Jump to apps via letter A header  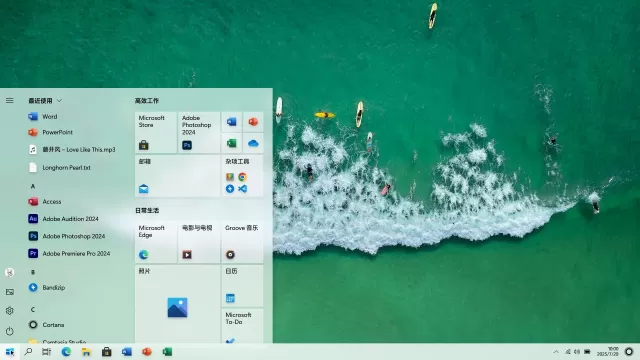33,186
